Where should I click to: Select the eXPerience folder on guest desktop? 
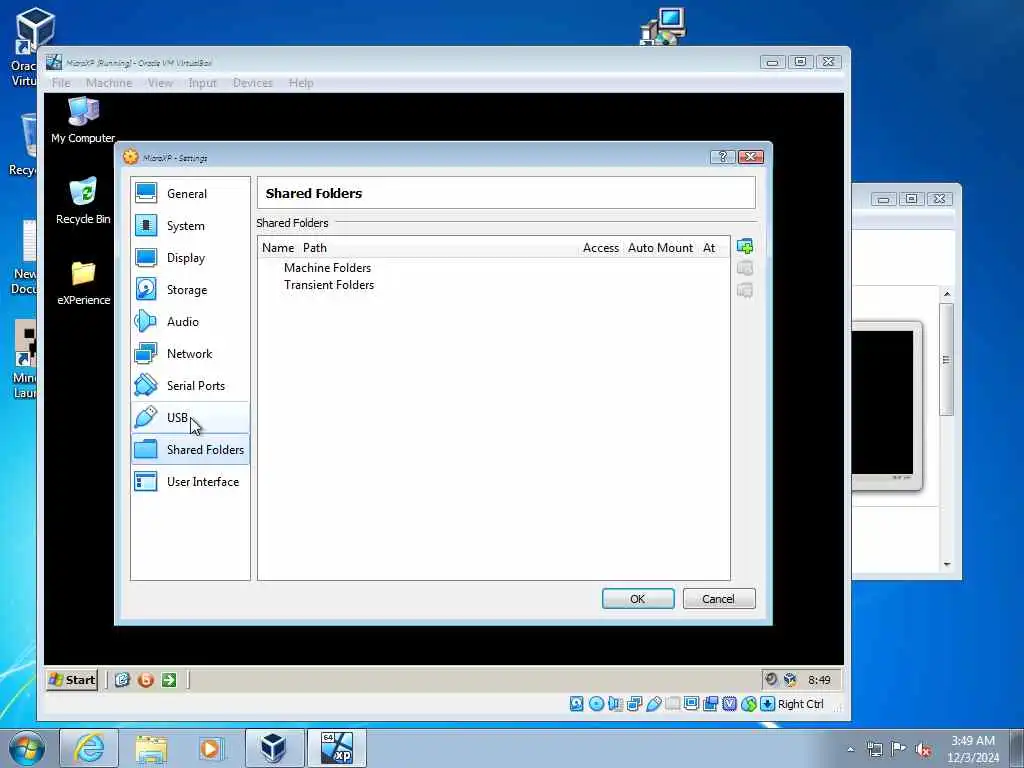[x=83, y=283]
